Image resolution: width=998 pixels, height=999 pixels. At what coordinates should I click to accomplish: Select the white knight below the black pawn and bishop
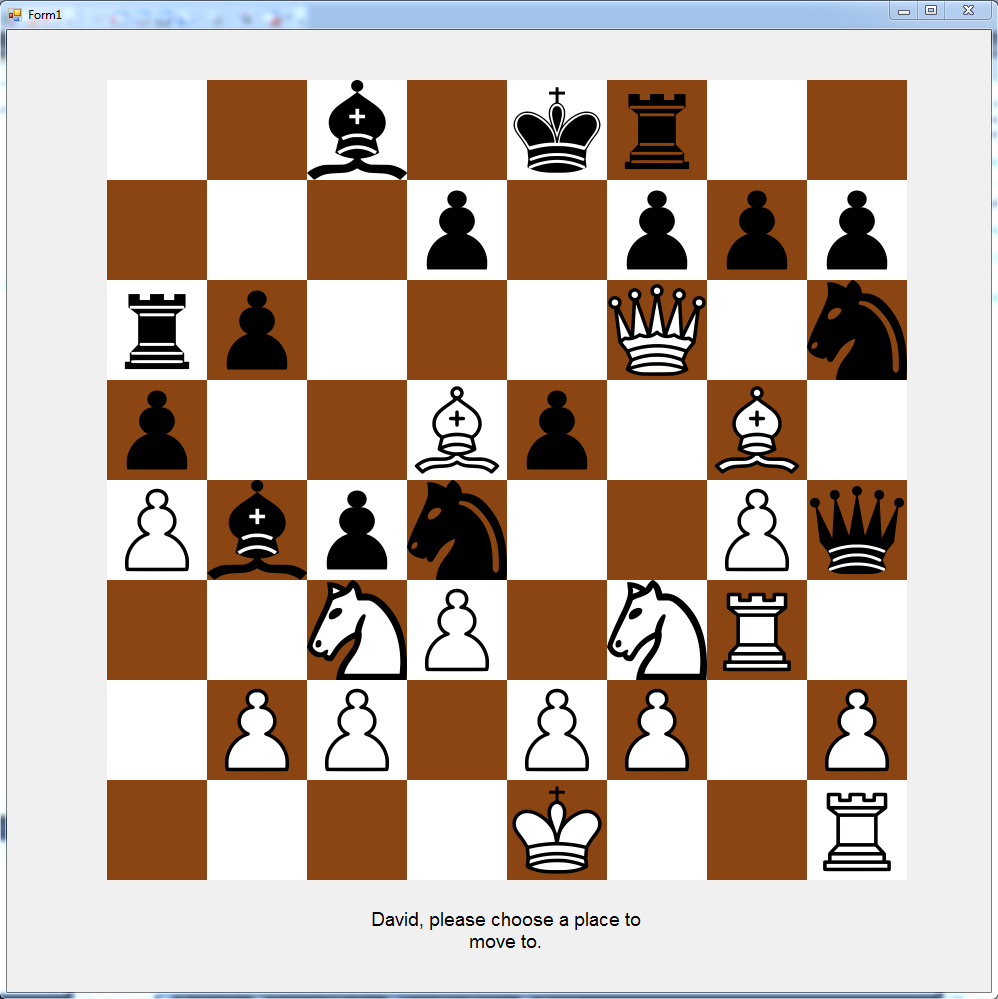click(x=357, y=630)
